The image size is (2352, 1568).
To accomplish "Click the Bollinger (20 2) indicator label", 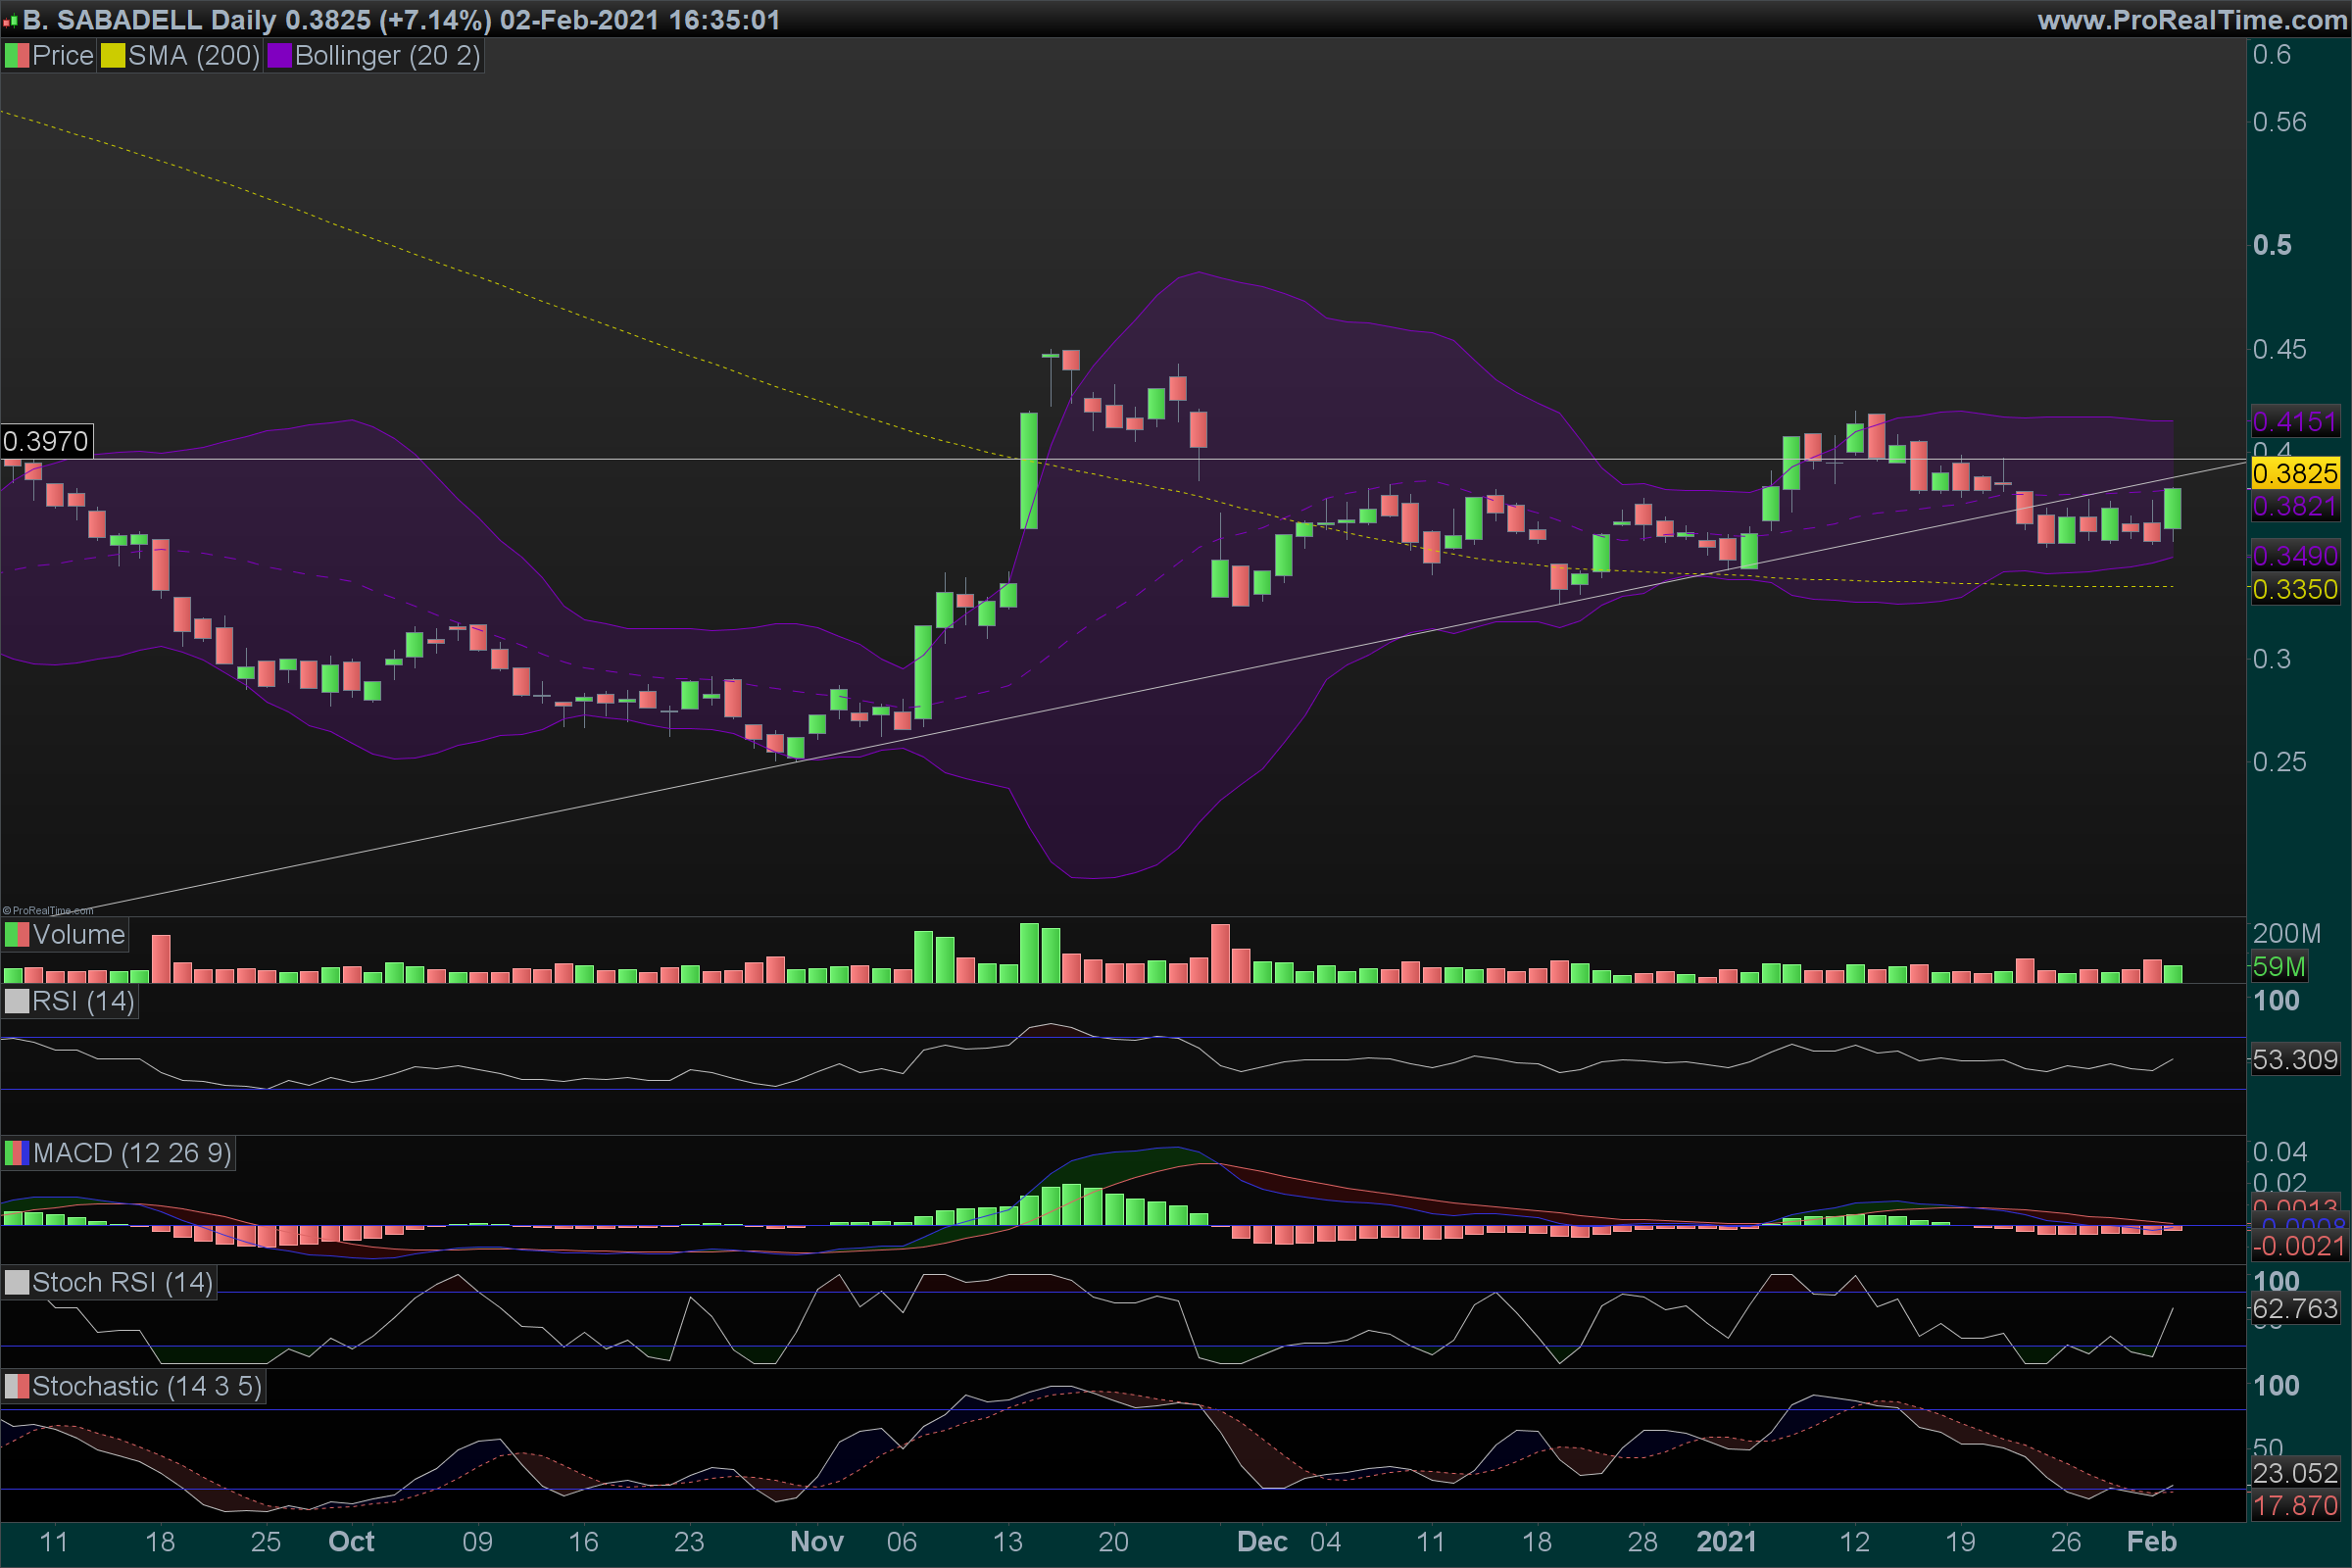I will [387, 56].
